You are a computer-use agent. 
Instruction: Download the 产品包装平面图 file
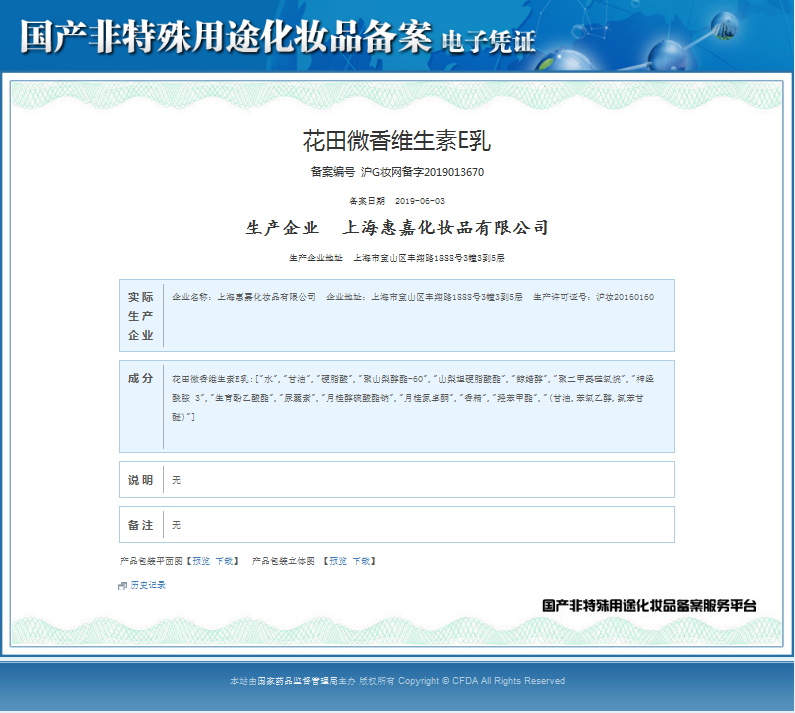click(224, 561)
